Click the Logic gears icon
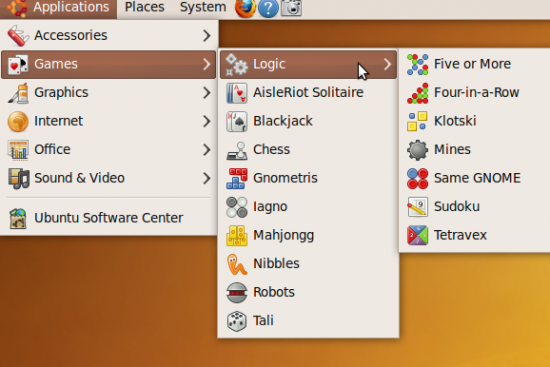 (236, 64)
